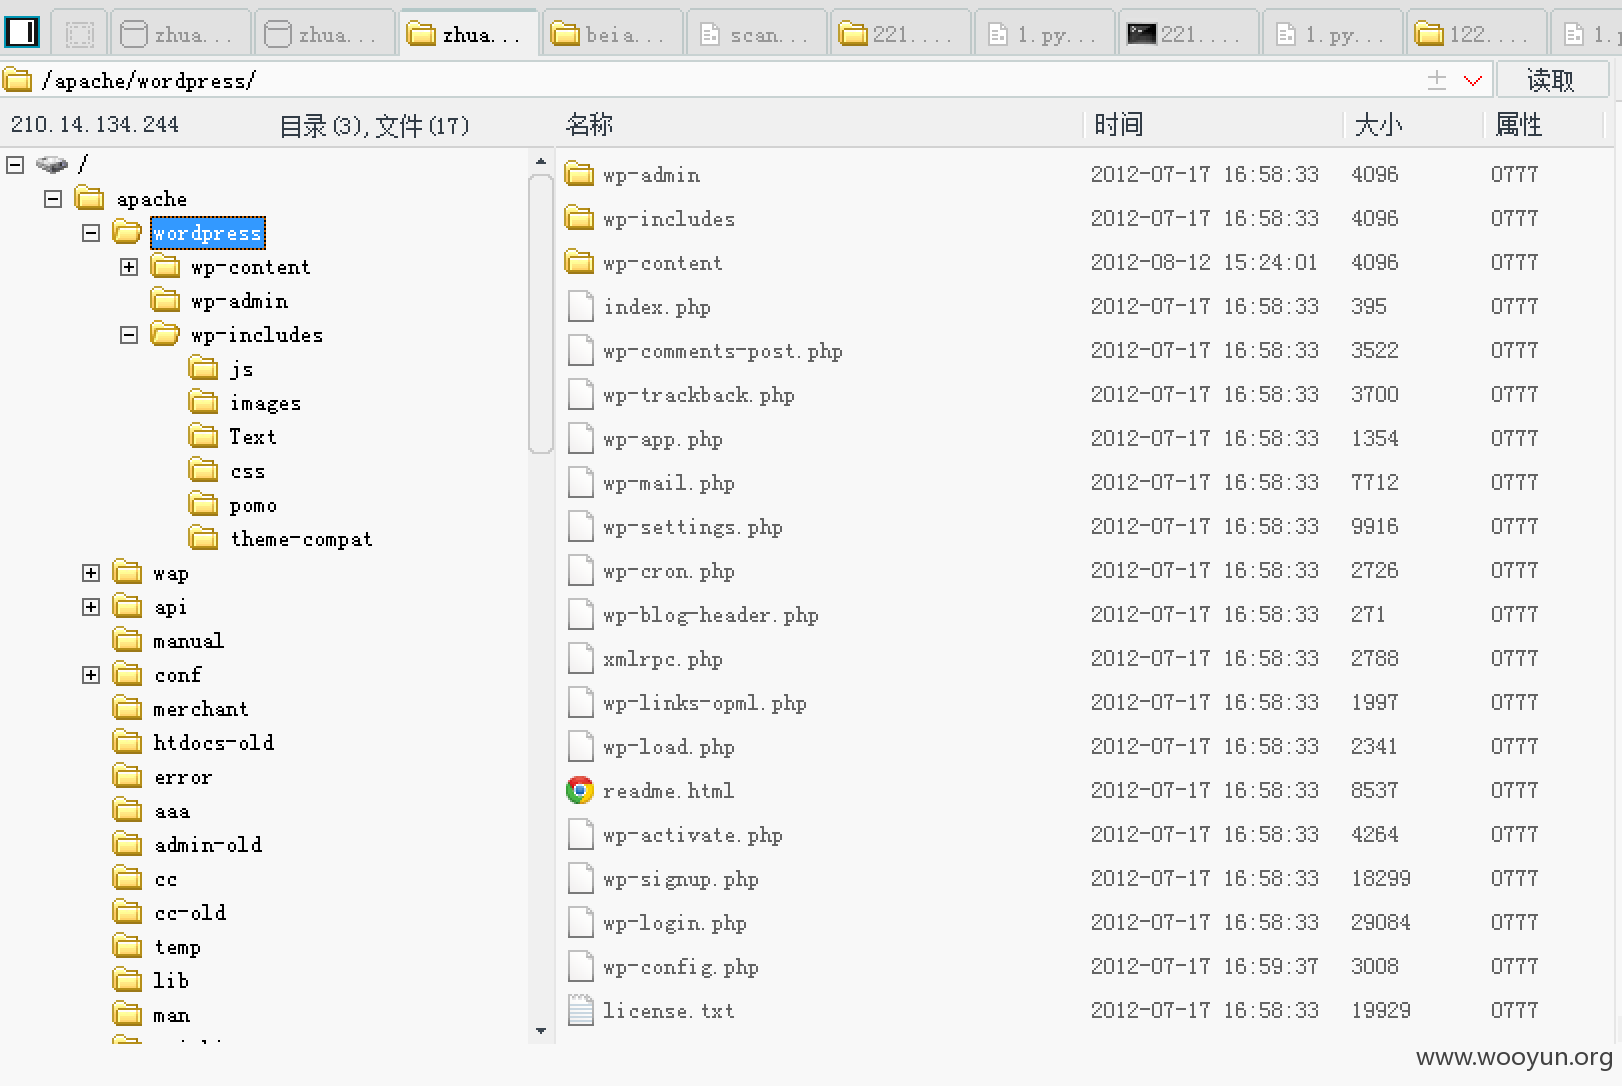Click the dashed grid icon tab
The image size is (1622, 1086).
(79, 35)
